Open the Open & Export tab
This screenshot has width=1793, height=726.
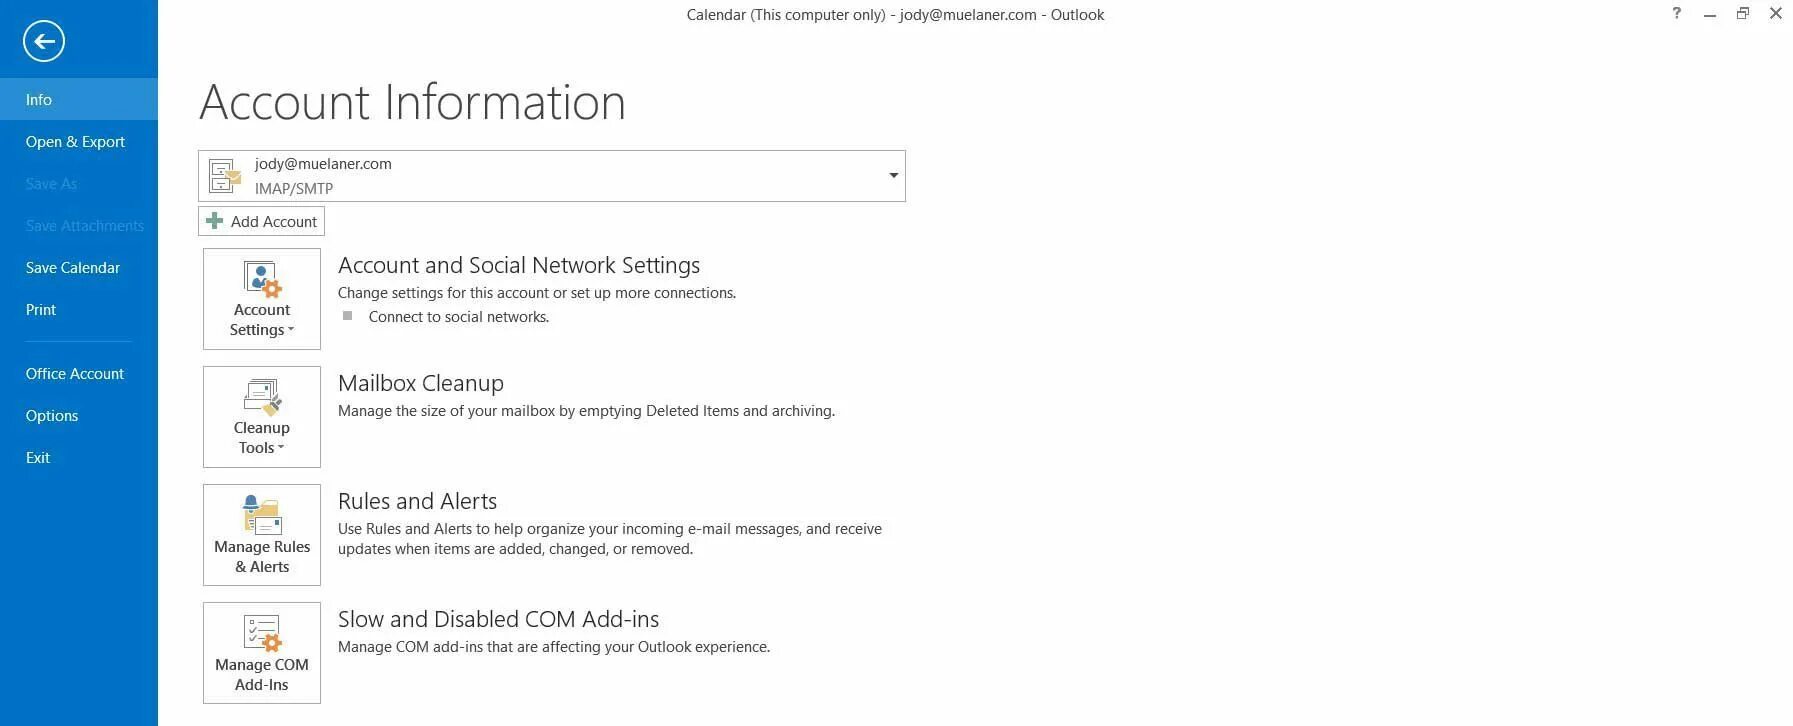click(75, 142)
